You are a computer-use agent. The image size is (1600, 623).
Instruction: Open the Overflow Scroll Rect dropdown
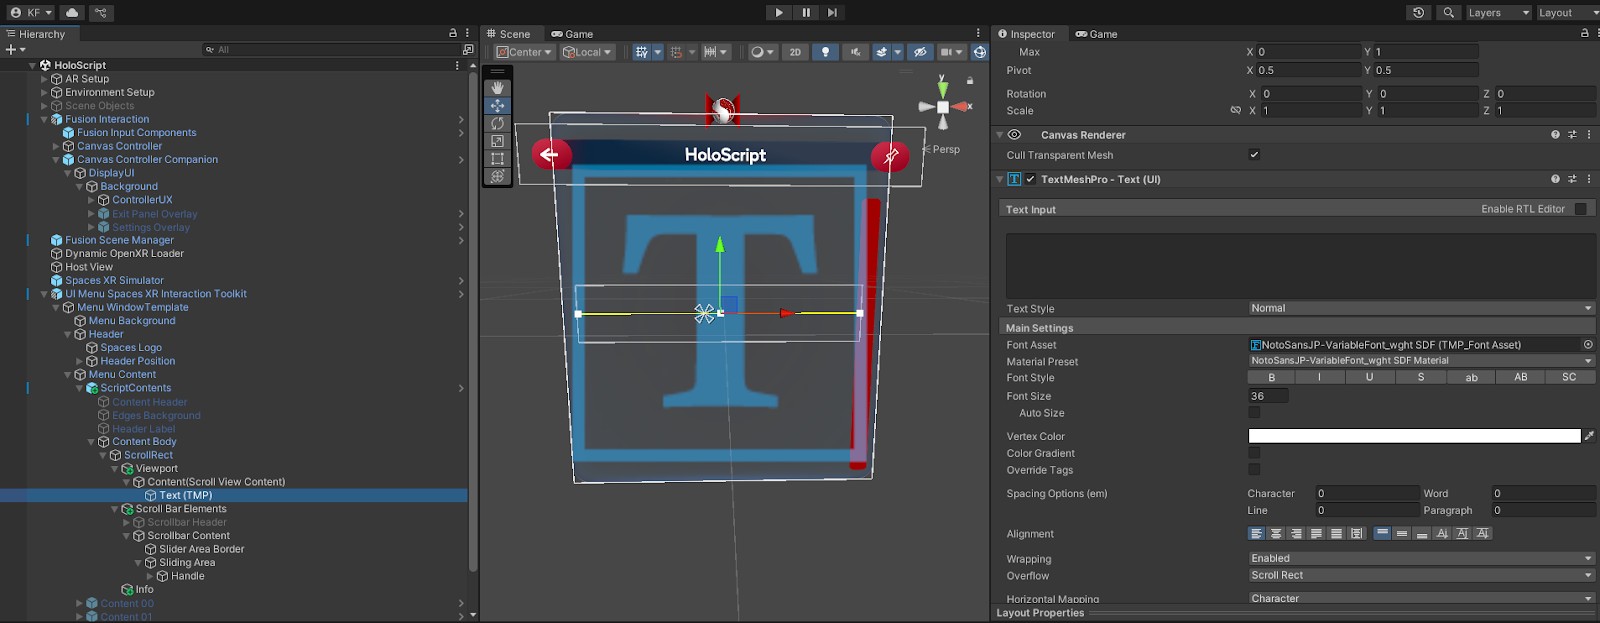click(1420, 576)
